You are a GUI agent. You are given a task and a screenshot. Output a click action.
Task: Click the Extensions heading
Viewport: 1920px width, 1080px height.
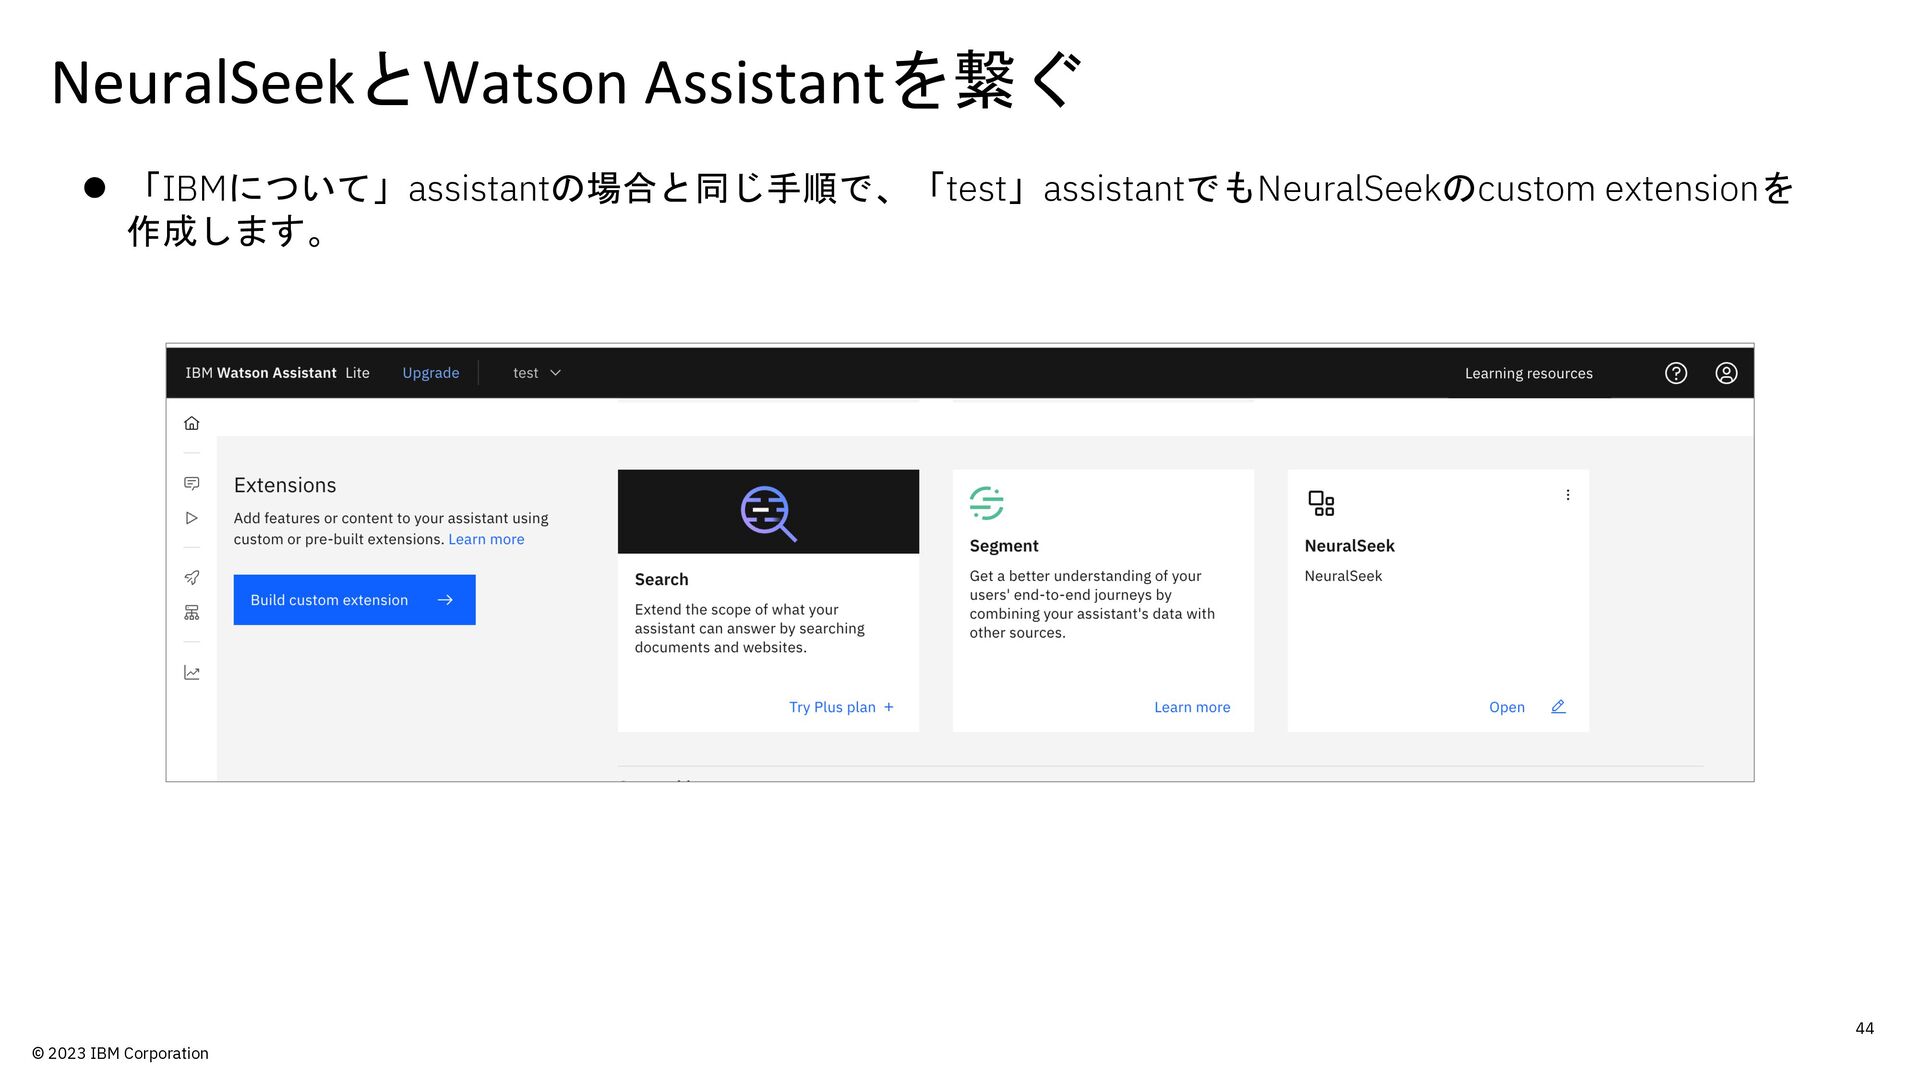pos(285,485)
